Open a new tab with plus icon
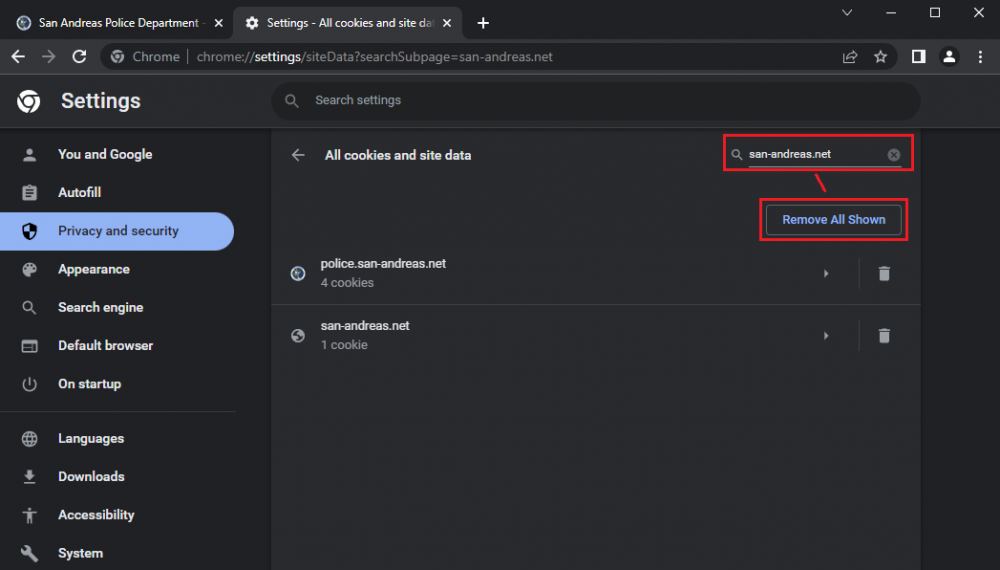 click(x=483, y=23)
